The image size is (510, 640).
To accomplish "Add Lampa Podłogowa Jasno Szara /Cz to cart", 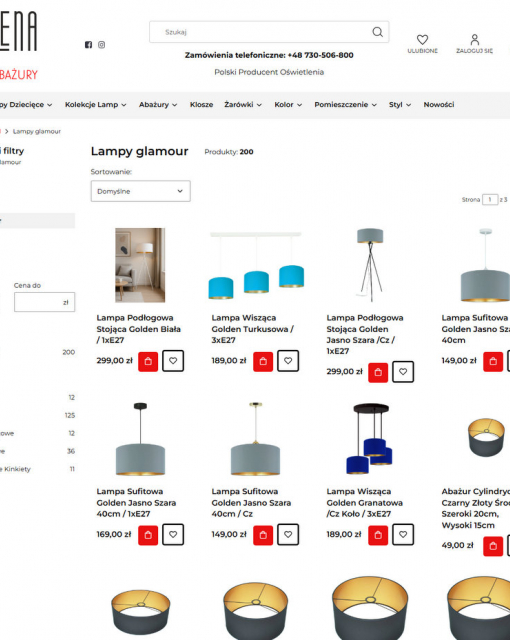I will (378, 372).
